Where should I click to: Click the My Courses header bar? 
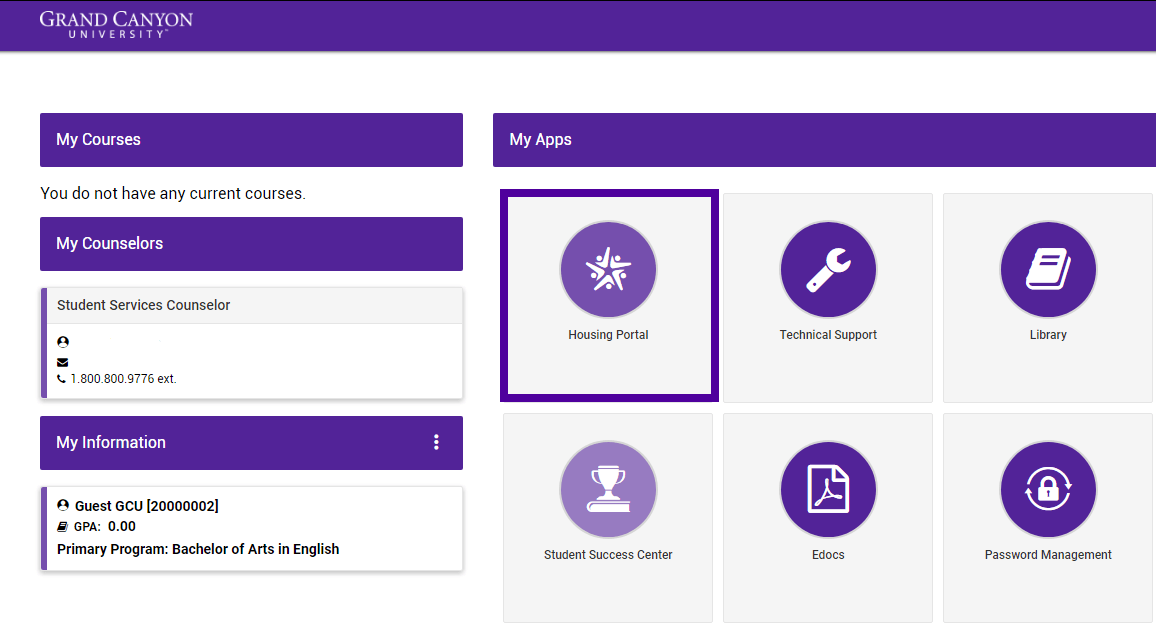250,140
